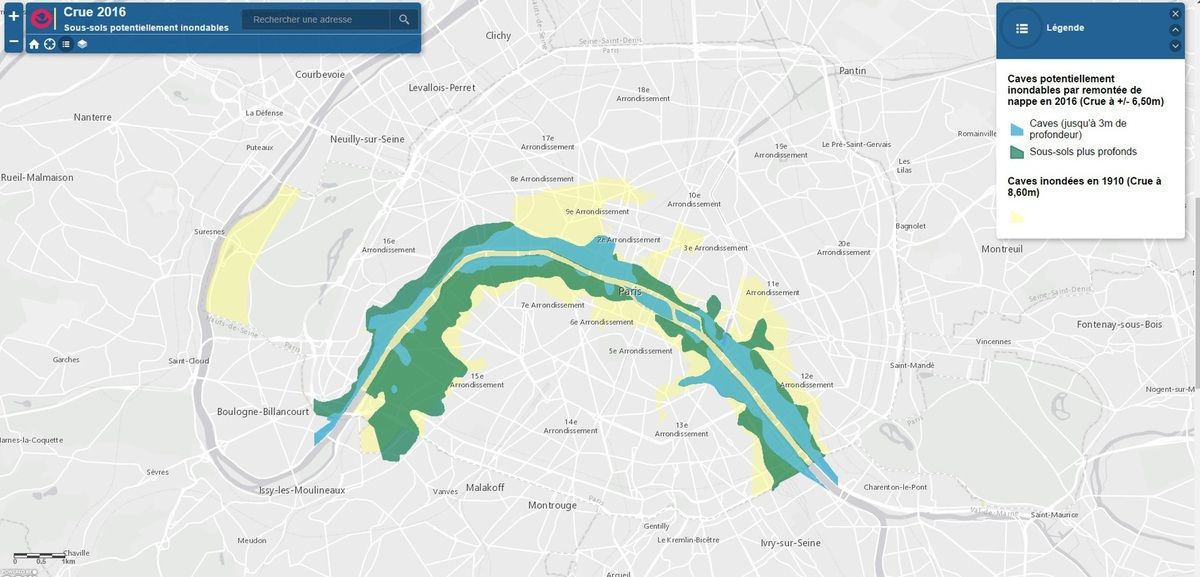Click the 'Montrouge' map label
The width and height of the screenshot is (1200, 577).
coord(552,505)
